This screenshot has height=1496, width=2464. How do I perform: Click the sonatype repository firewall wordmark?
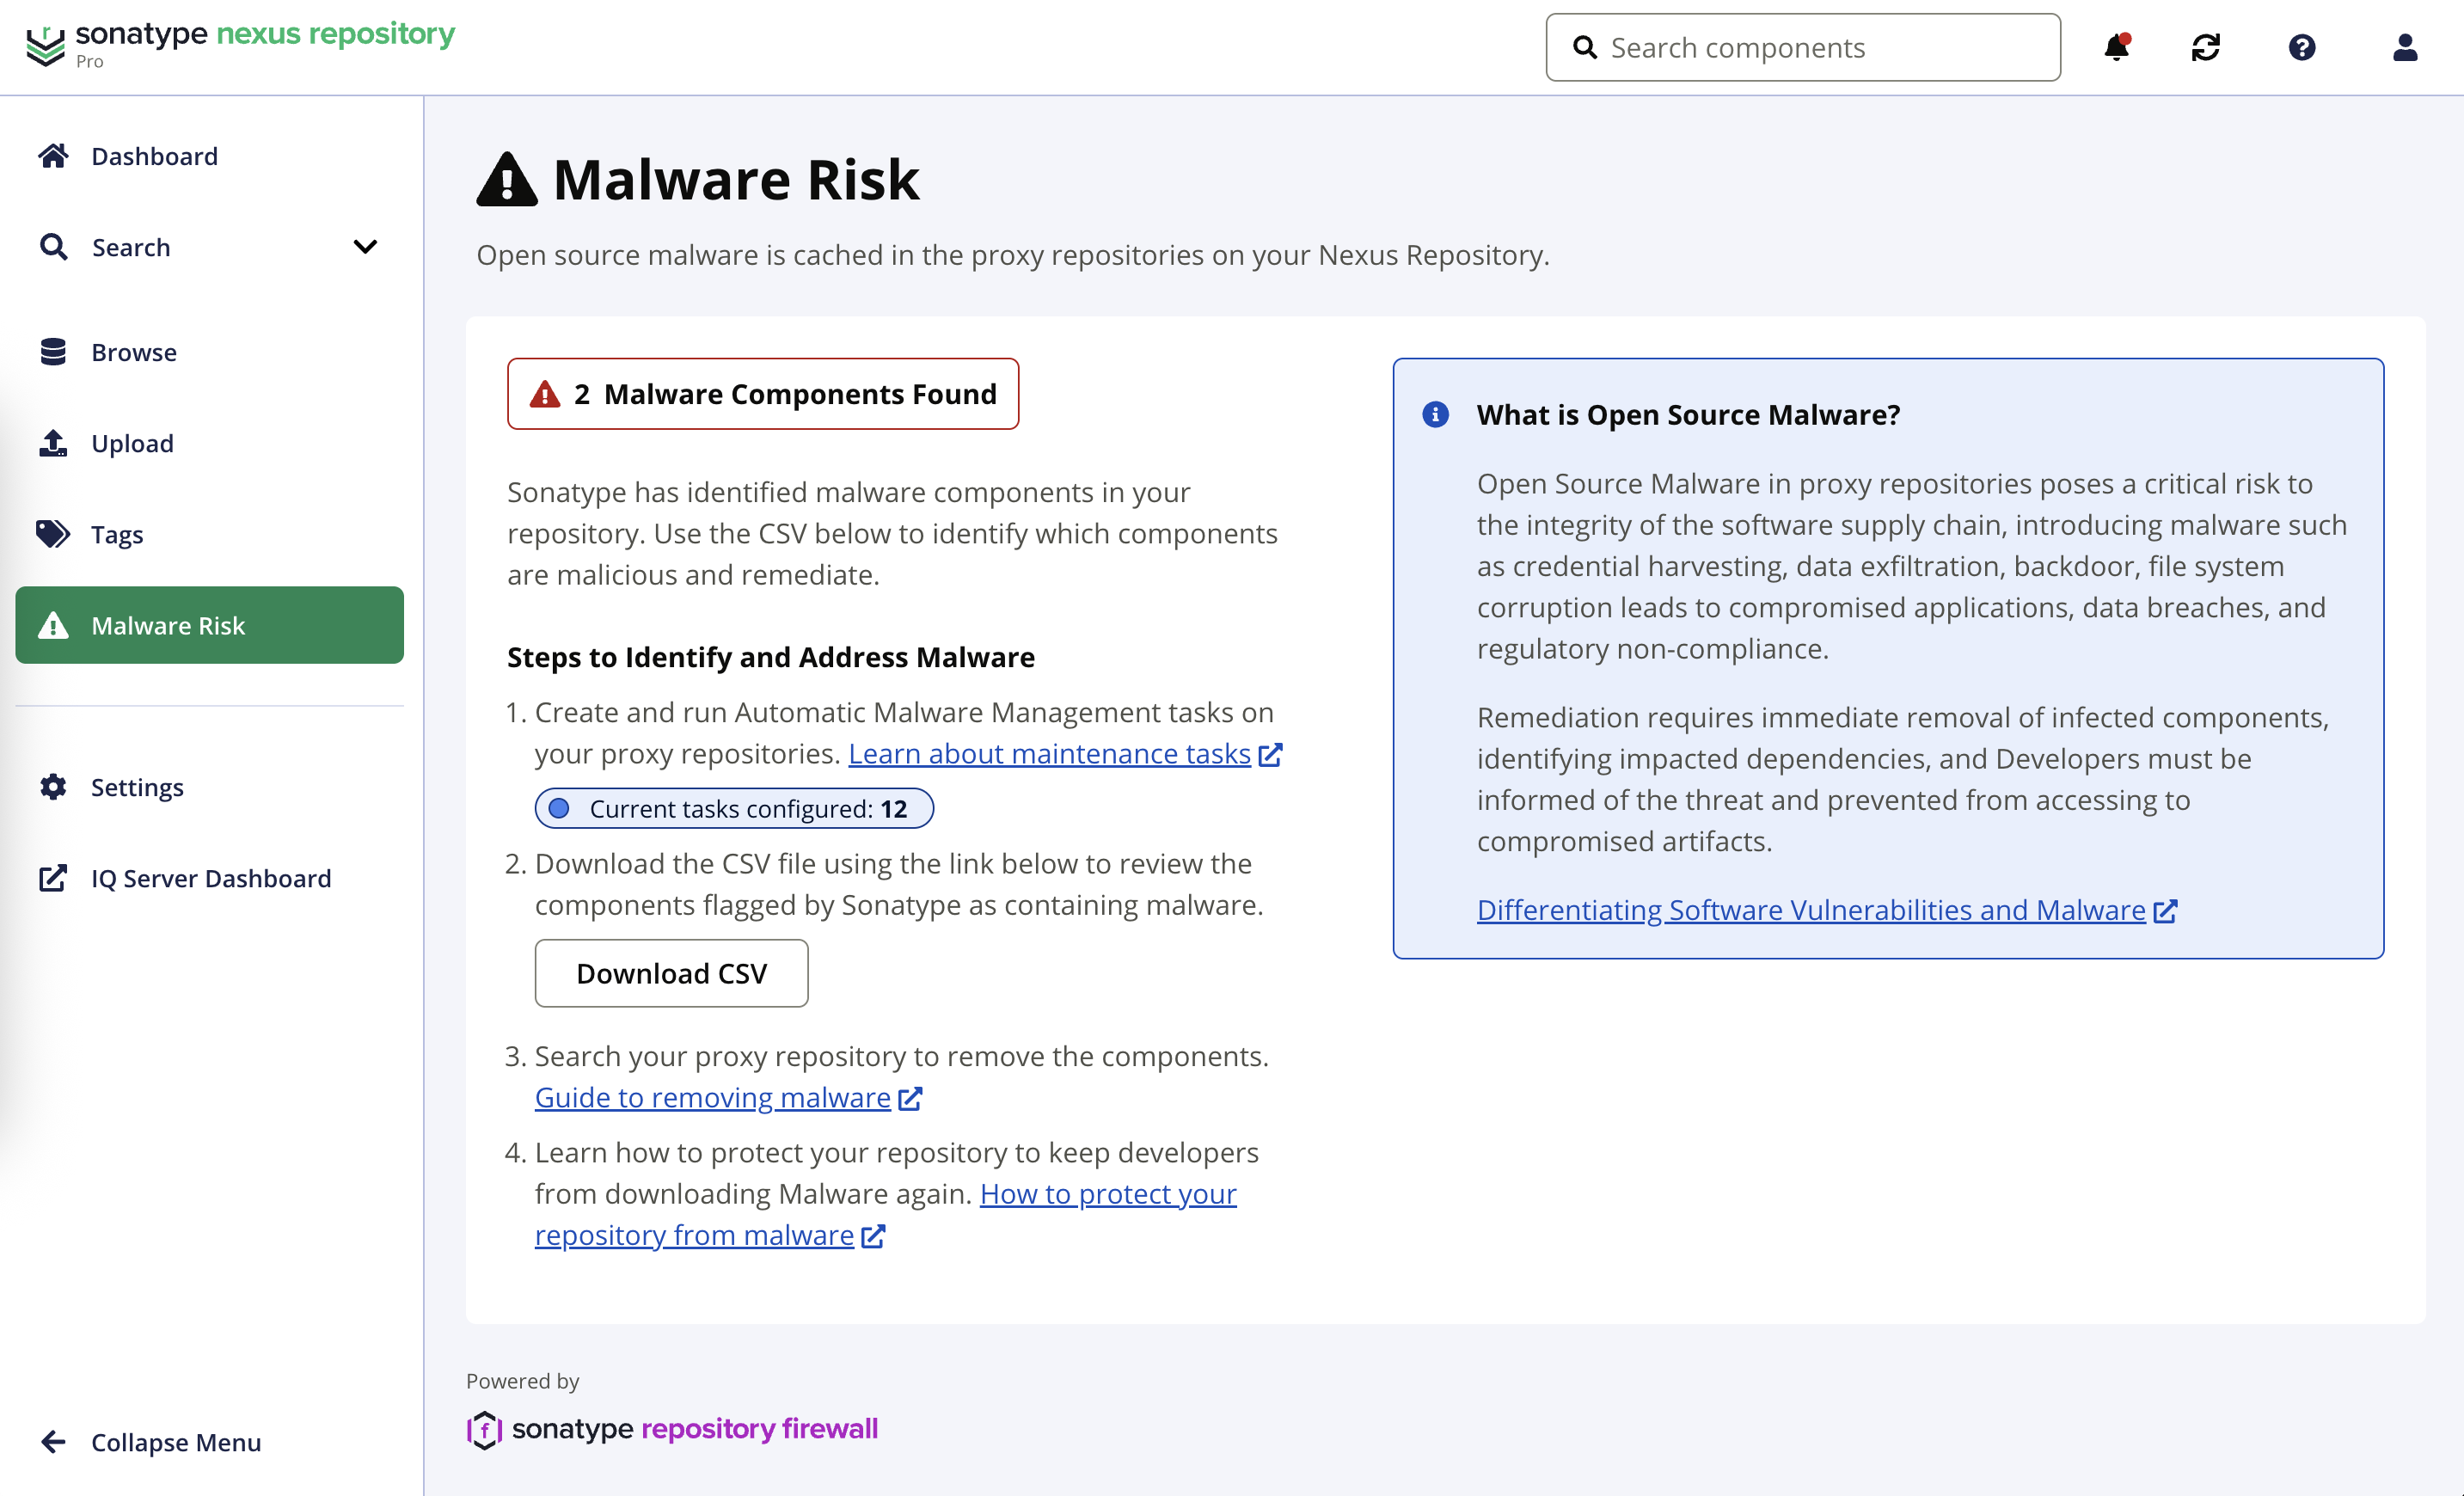click(695, 1429)
